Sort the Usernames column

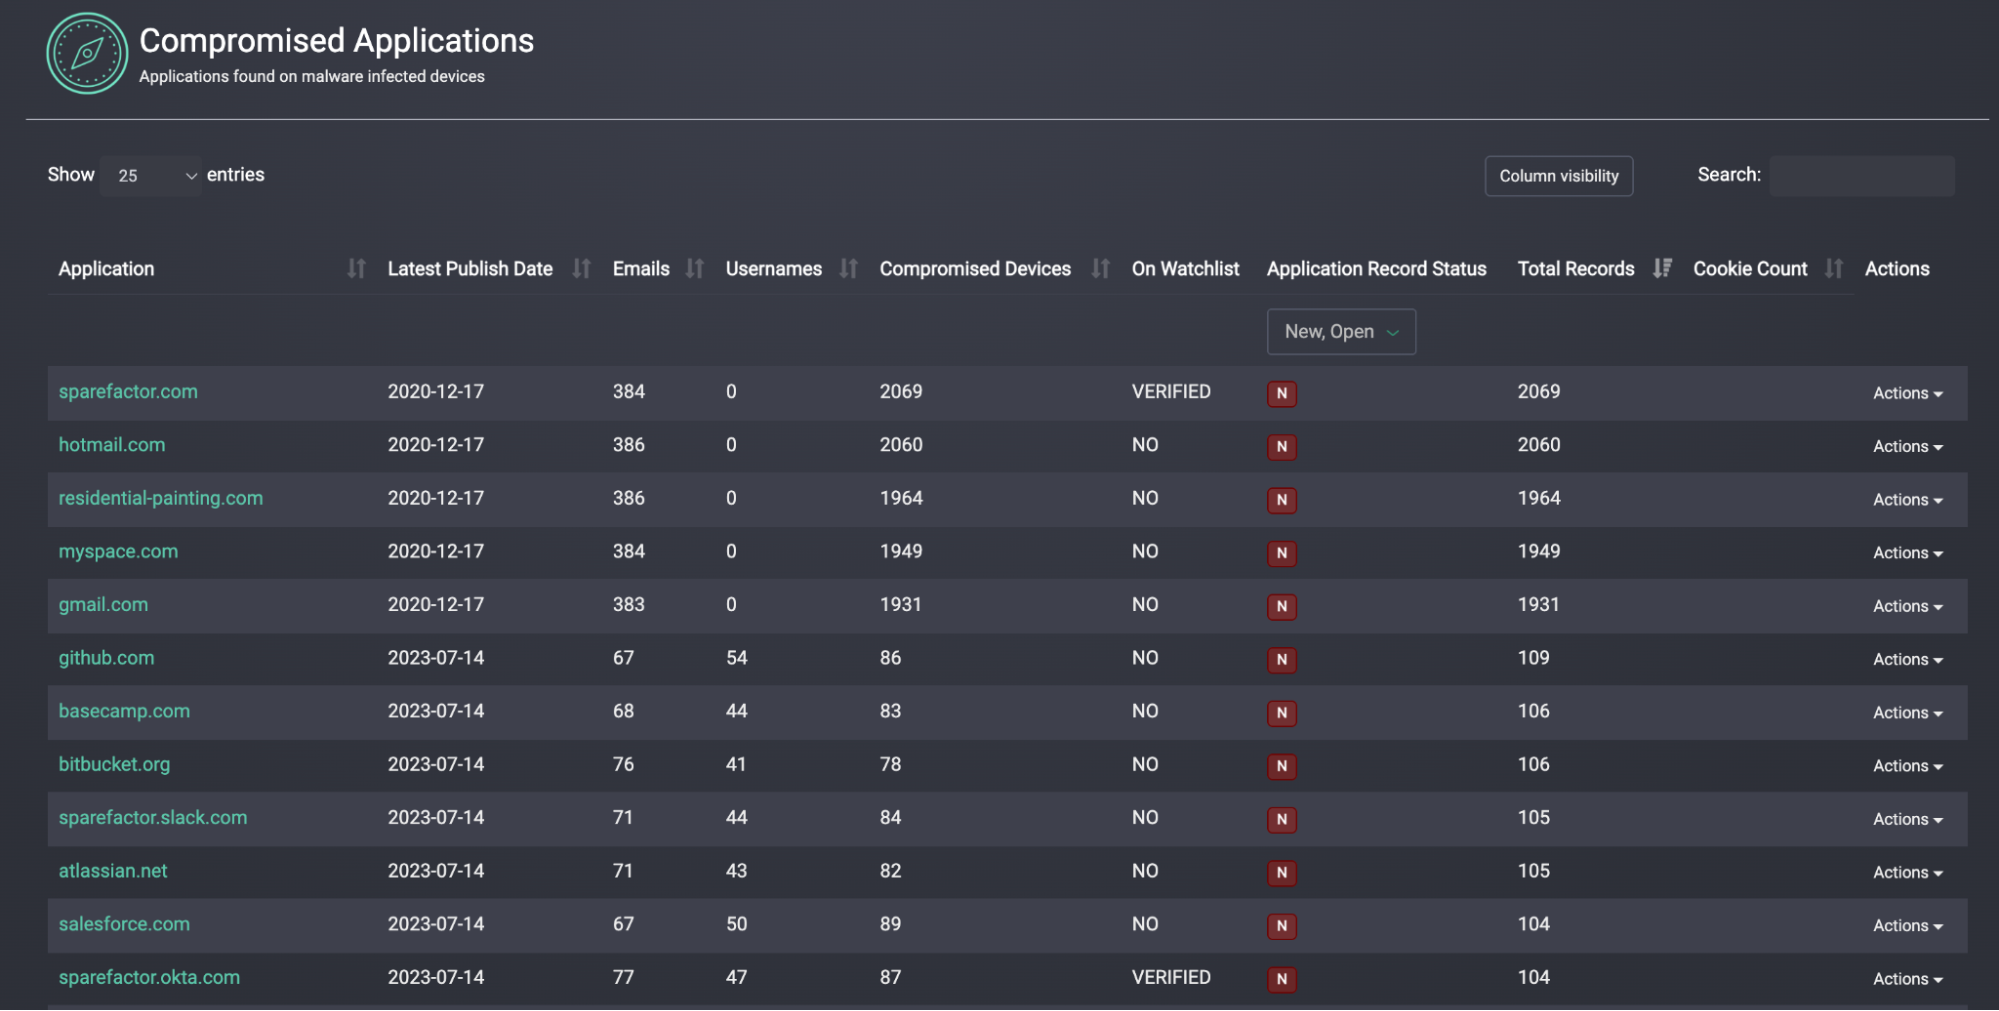848,268
